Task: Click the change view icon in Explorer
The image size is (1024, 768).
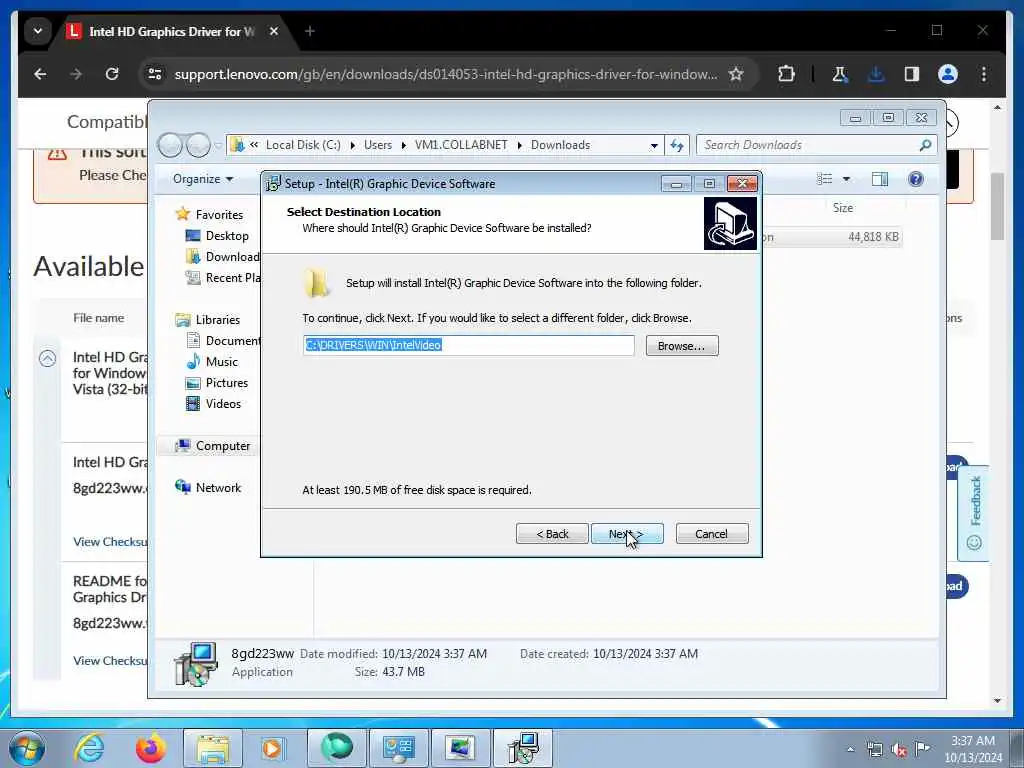Action: click(x=825, y=179)
